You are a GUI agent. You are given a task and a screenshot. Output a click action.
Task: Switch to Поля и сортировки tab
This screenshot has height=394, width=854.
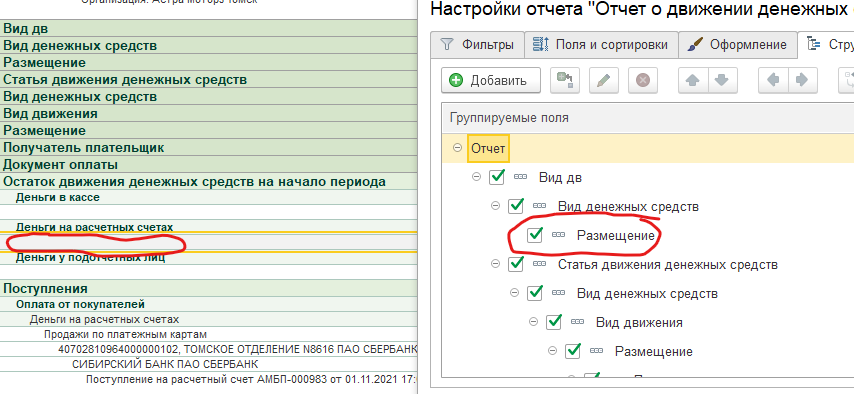(x=602, y=45)
